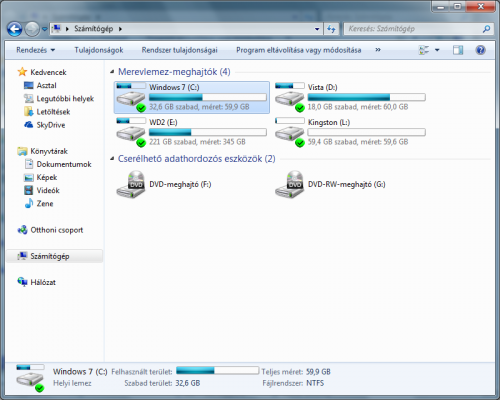Open the address bar history dropdown
500x400 pixels.
tap(317, 29)
